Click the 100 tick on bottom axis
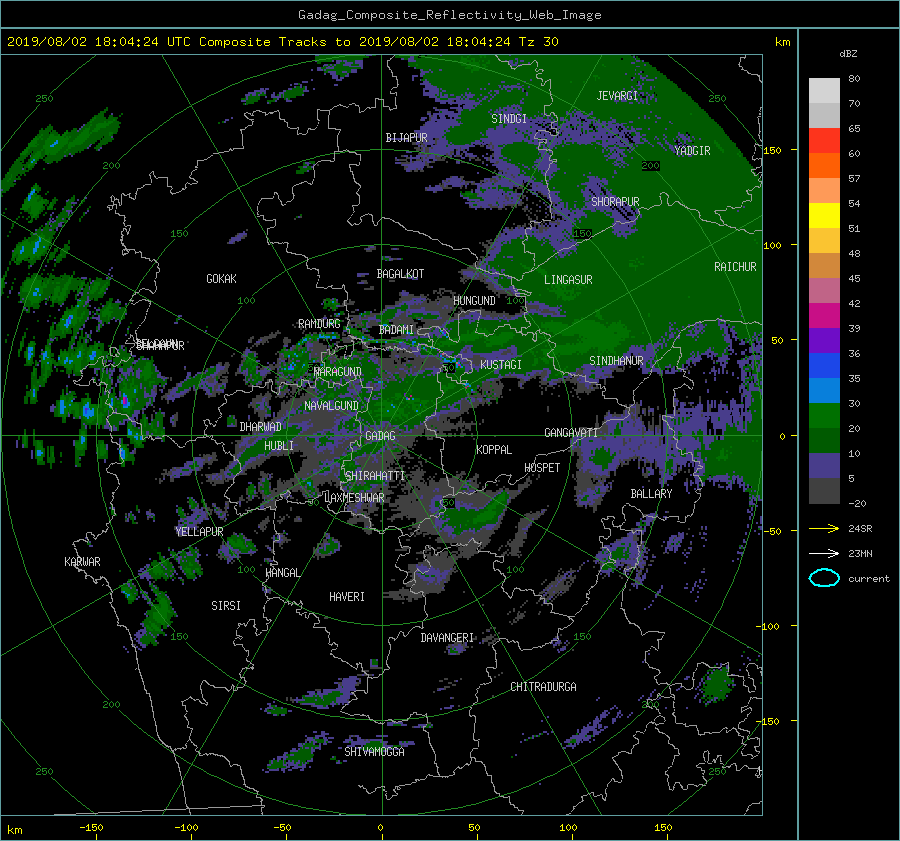This screenshot has width=900, height=841. [568, 827]
